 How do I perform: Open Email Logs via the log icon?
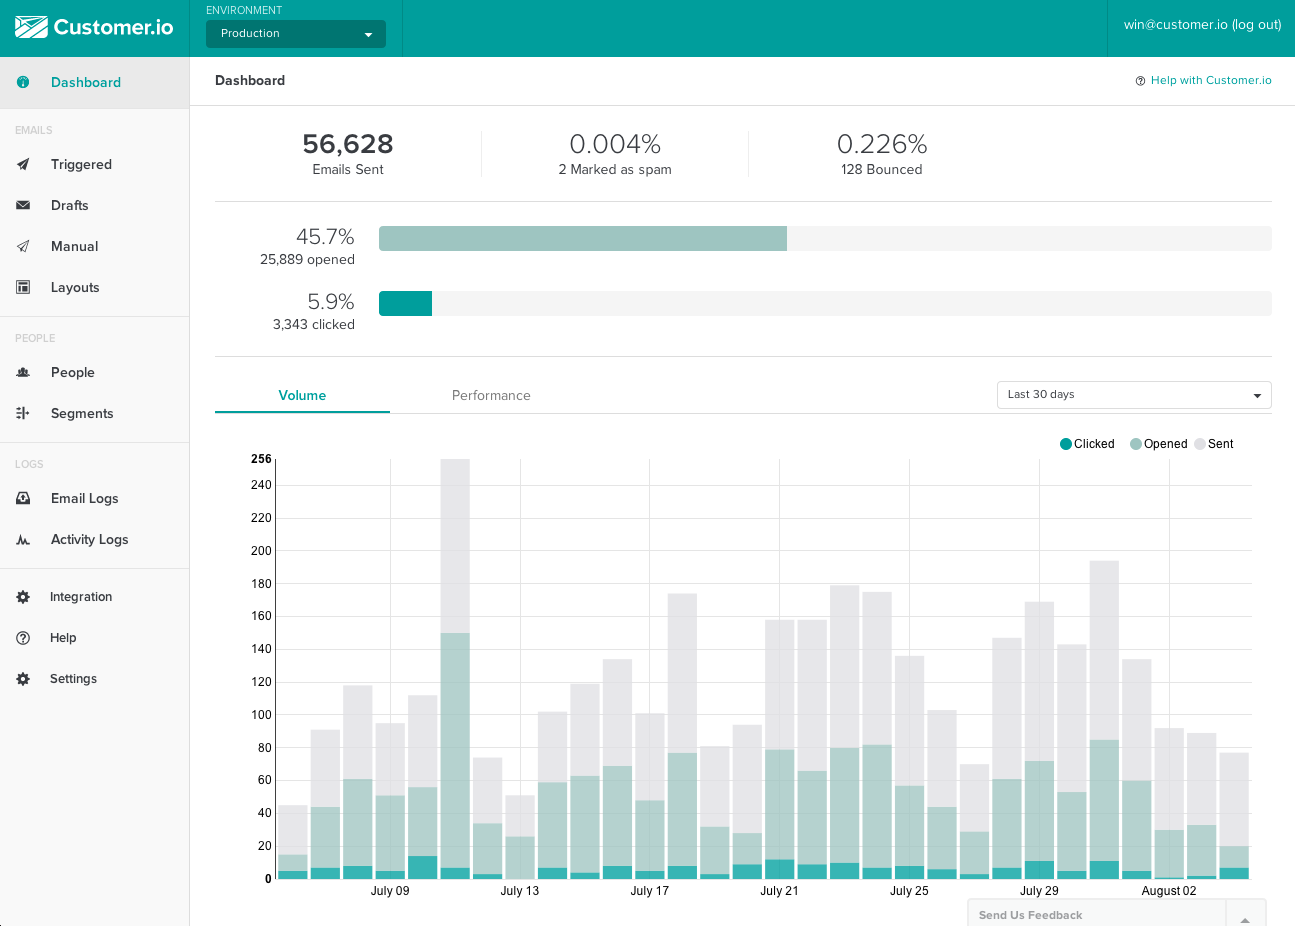[x=22, y=498]
